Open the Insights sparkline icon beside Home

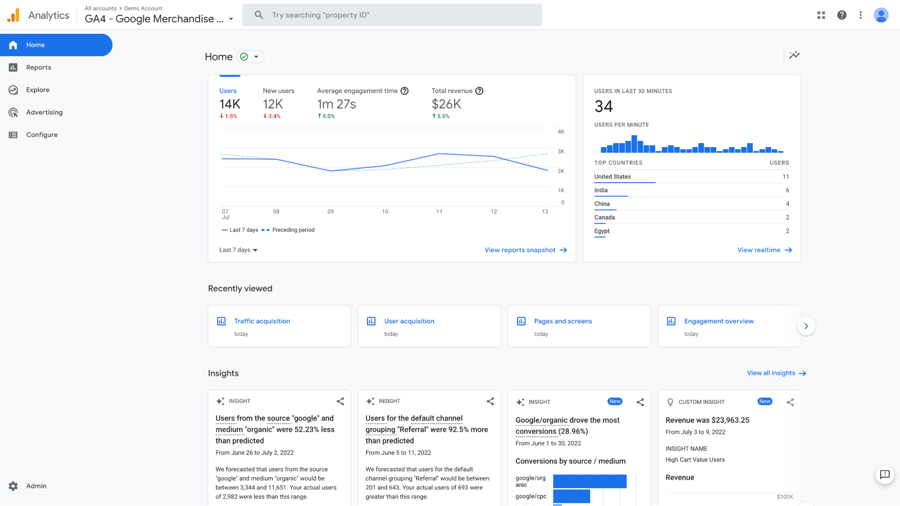794,55
